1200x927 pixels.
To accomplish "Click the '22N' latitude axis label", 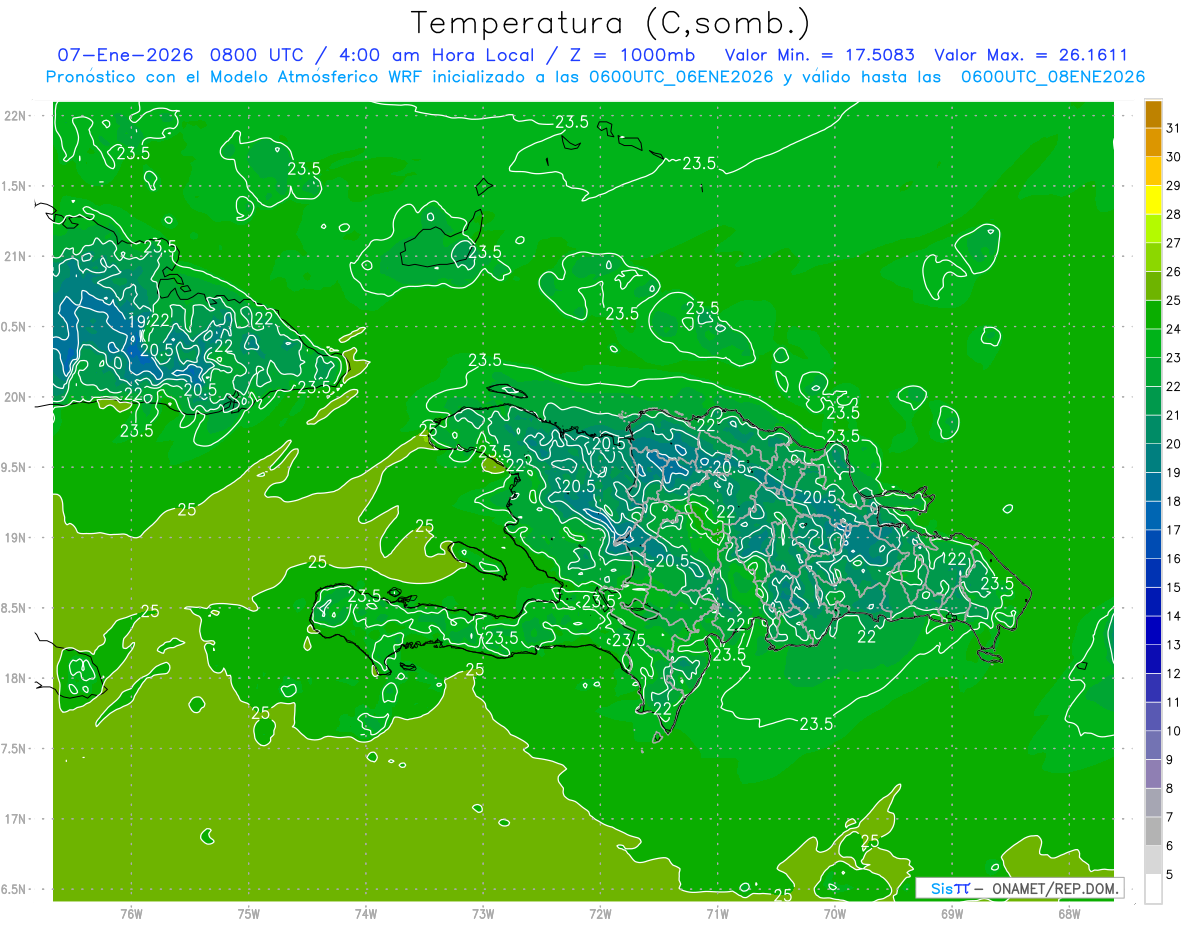I will pyautogui.click(x=15, y=115).
